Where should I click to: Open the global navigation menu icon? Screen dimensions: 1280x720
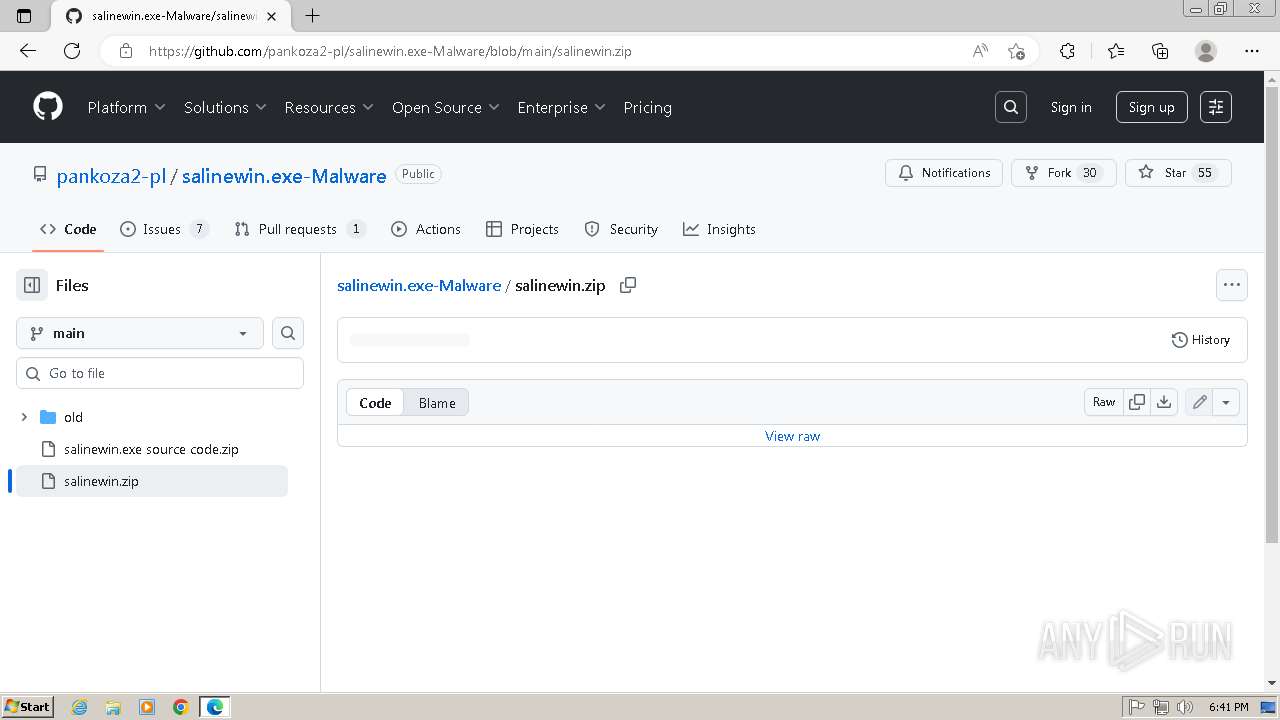(x=1216, y=107)
